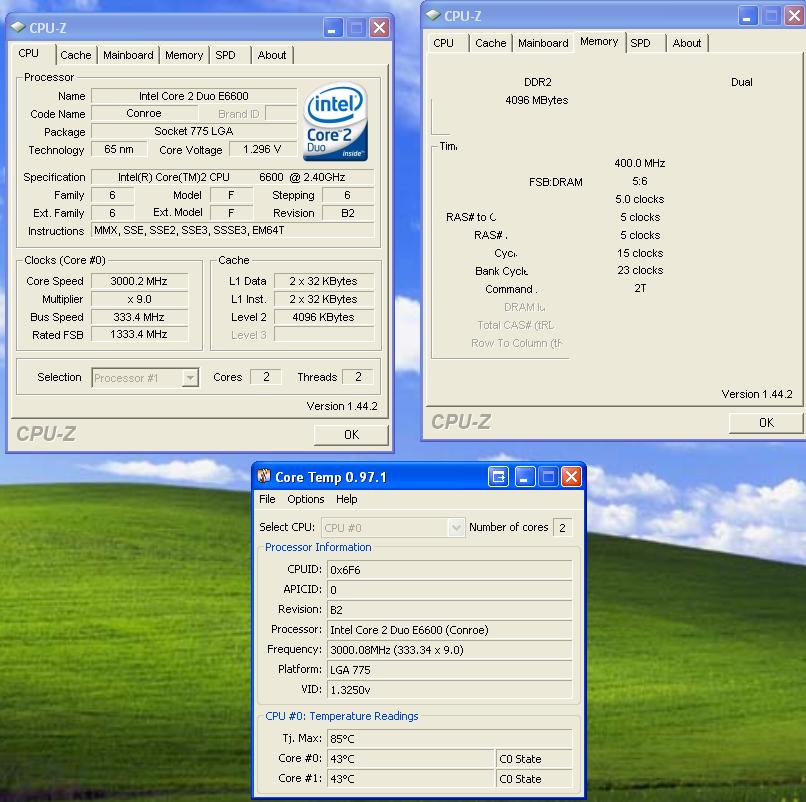Open the Select CPU dropdown in Core Temp
Screen dimensions: 806x802
[455, 527]
